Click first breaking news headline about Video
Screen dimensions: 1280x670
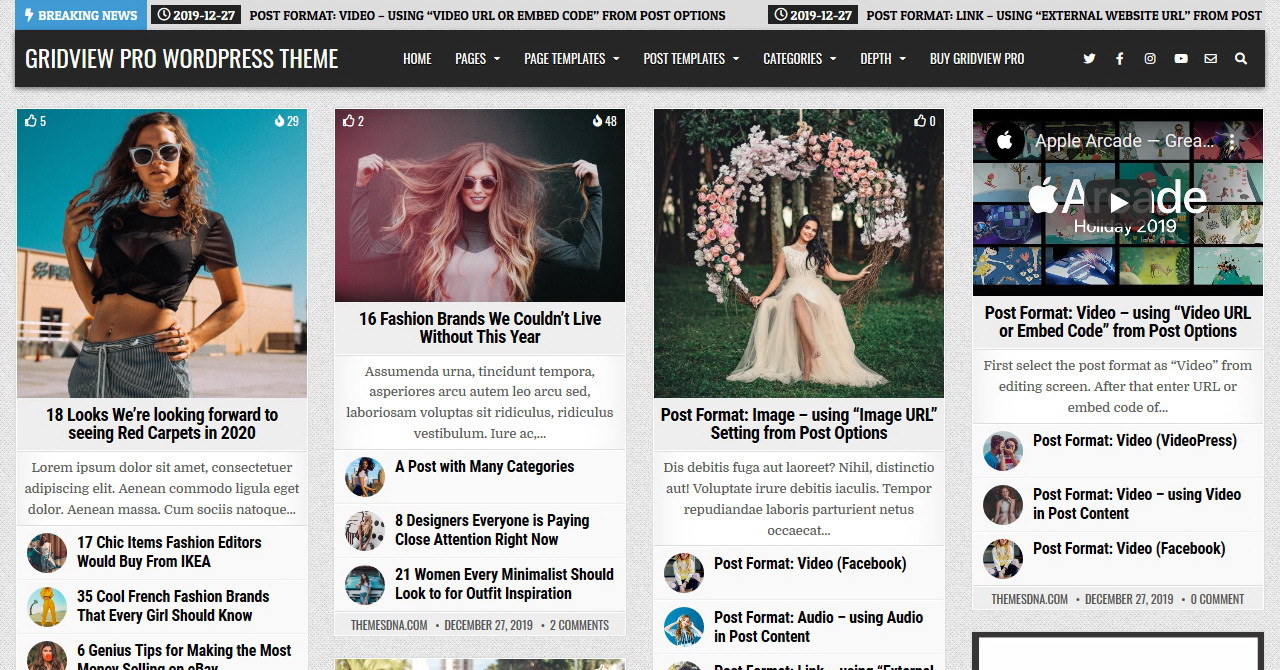pyautogui.click(x=488, y=15)
